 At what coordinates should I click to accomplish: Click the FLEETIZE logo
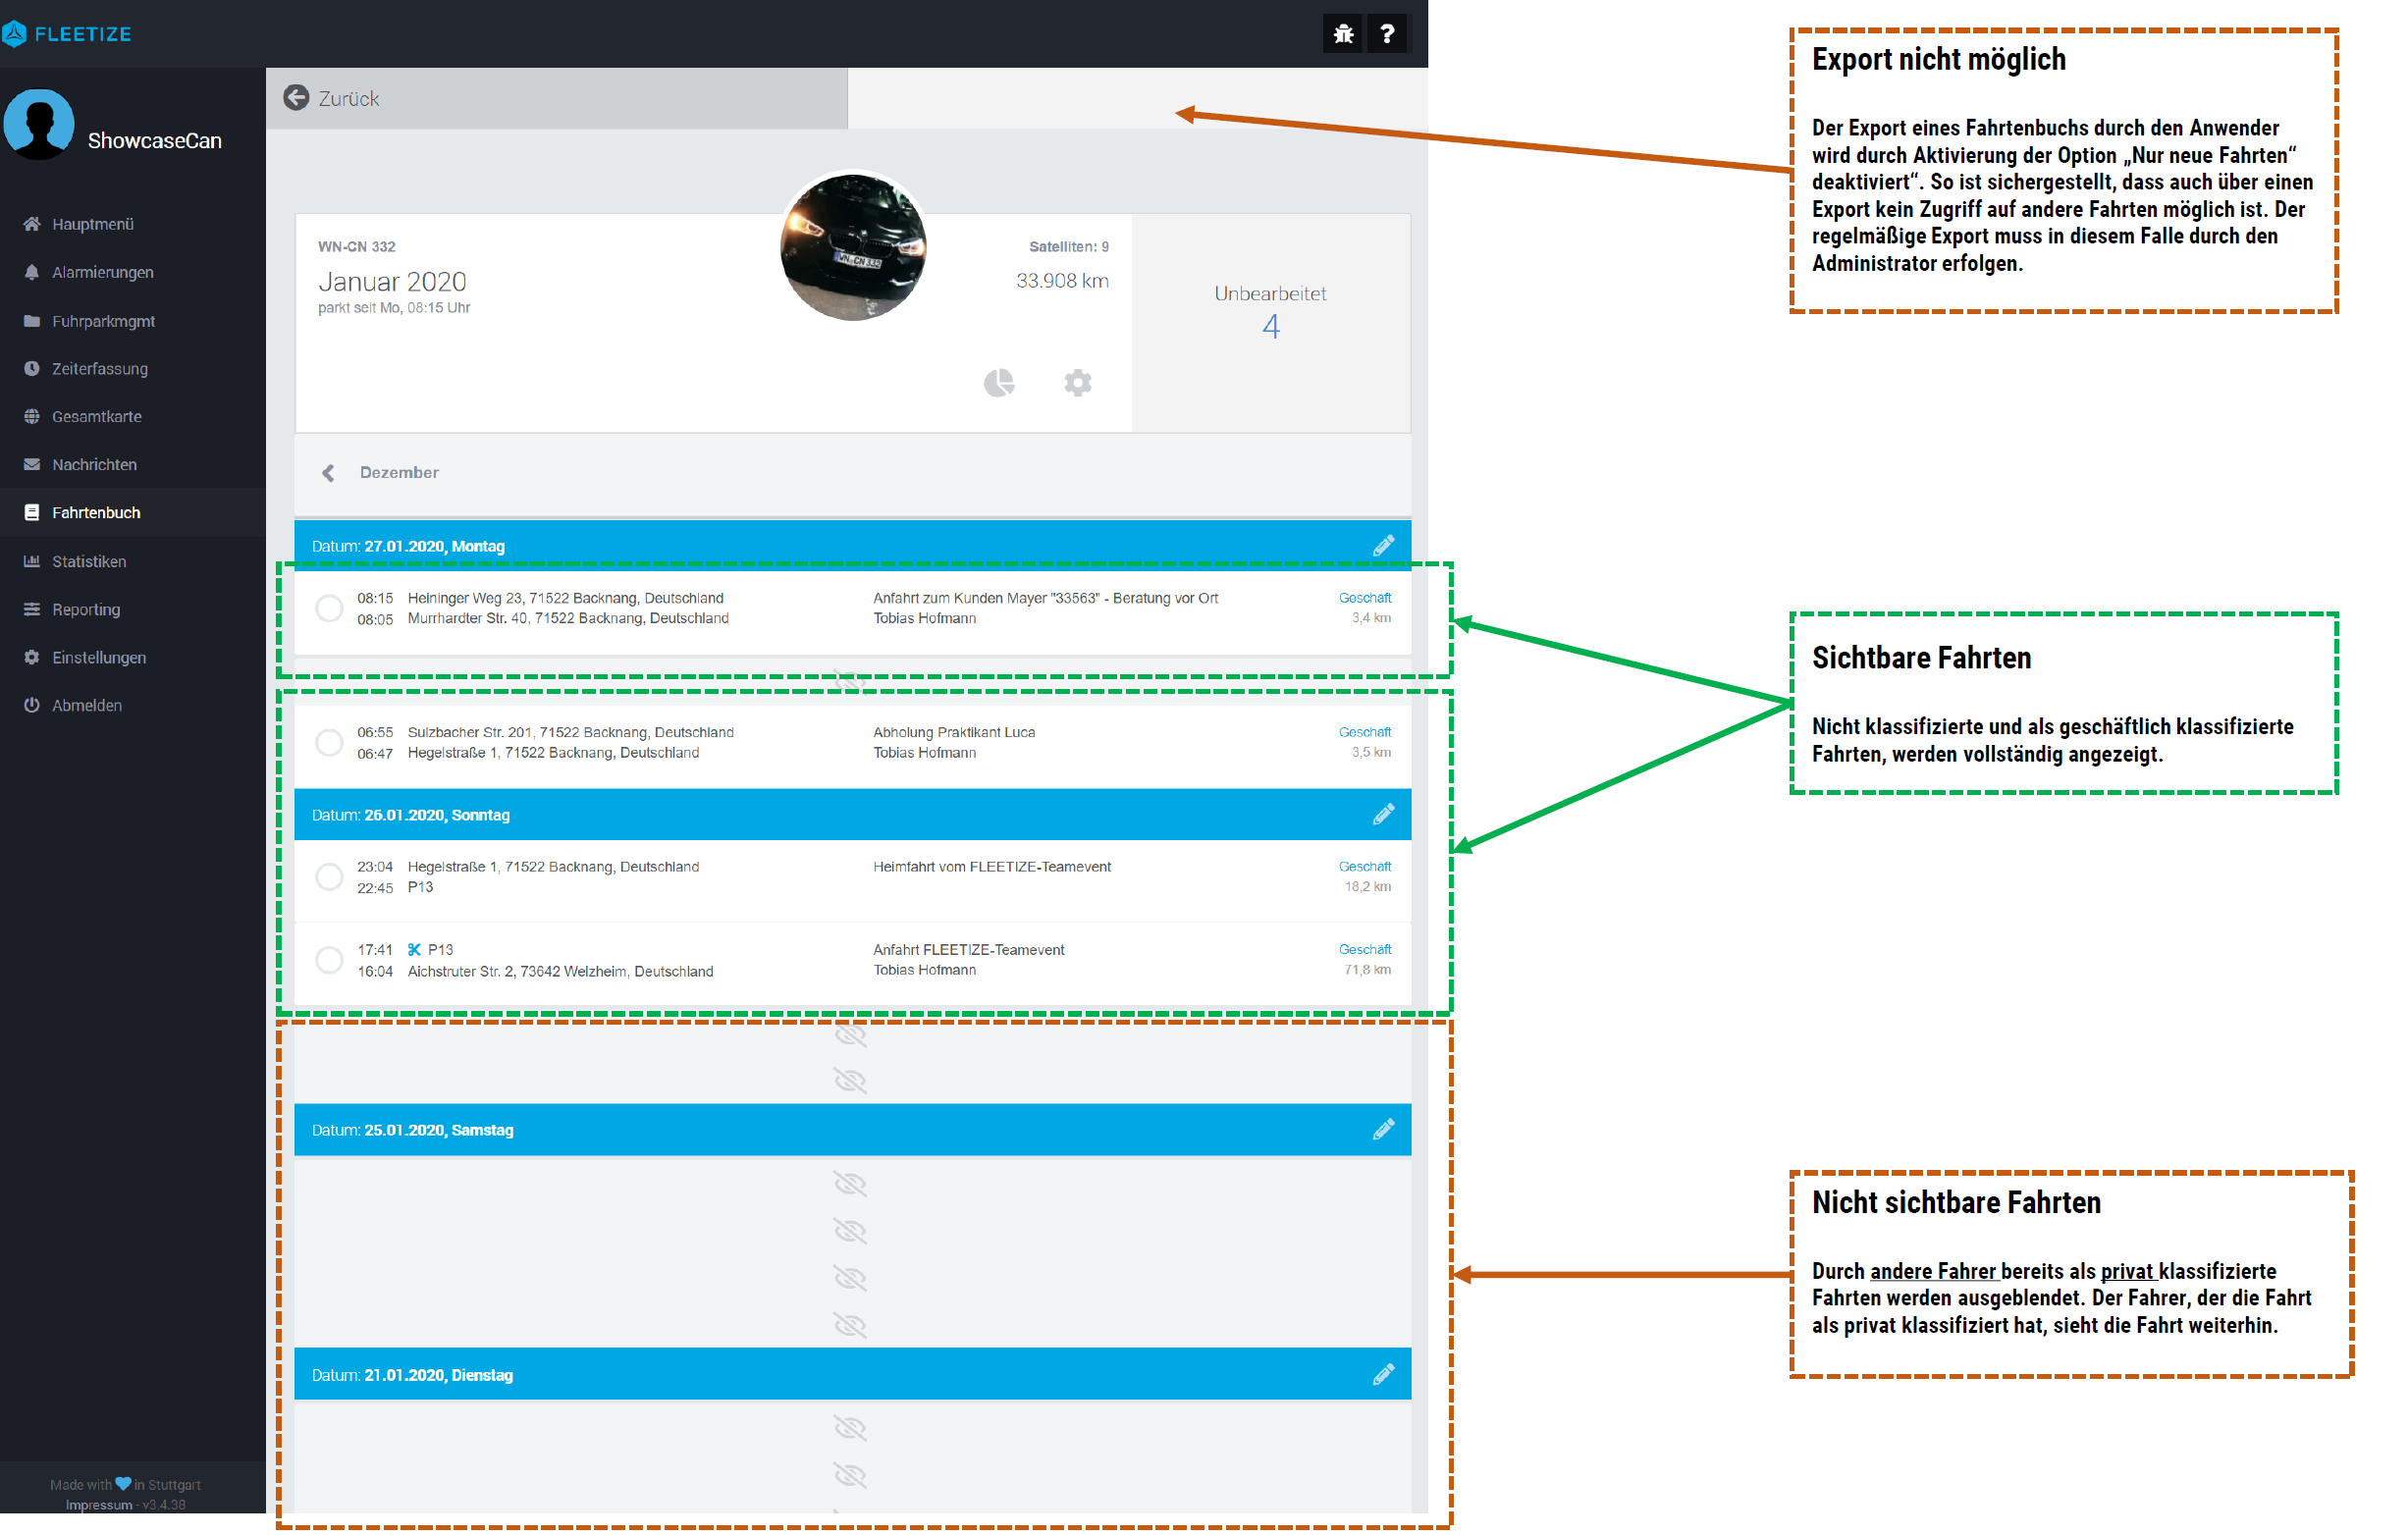(67, 34)
